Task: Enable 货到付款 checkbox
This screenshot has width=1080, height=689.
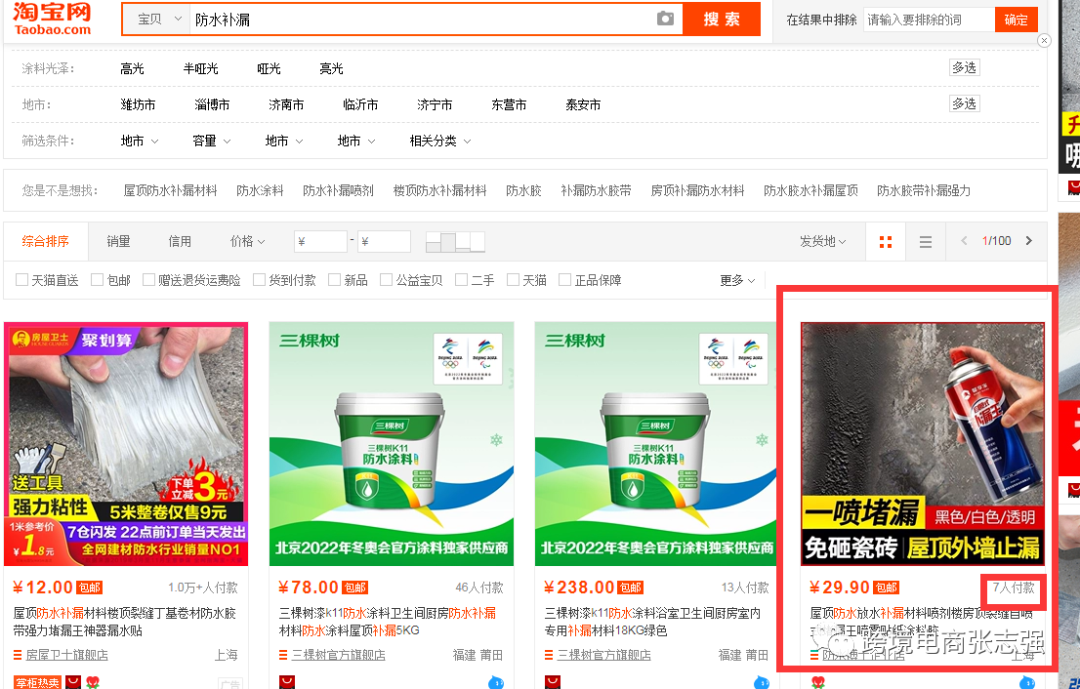Action: pos(259,280)
